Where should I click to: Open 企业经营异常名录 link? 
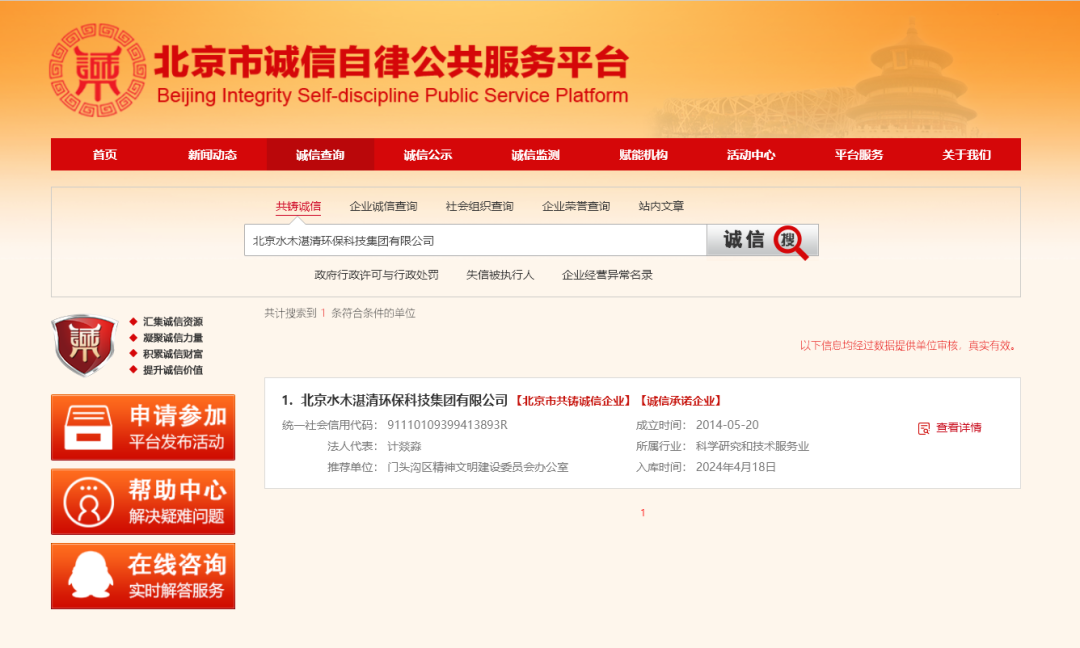click(607, 275)
